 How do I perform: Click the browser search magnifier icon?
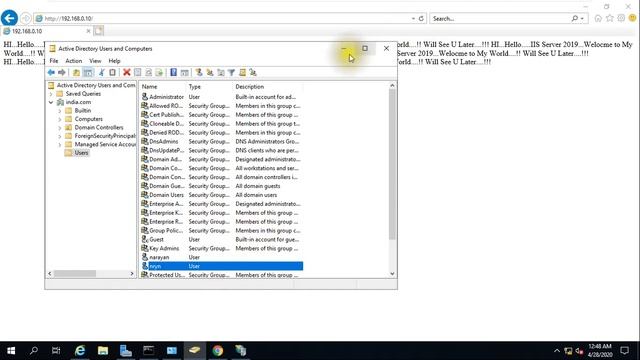575,18
